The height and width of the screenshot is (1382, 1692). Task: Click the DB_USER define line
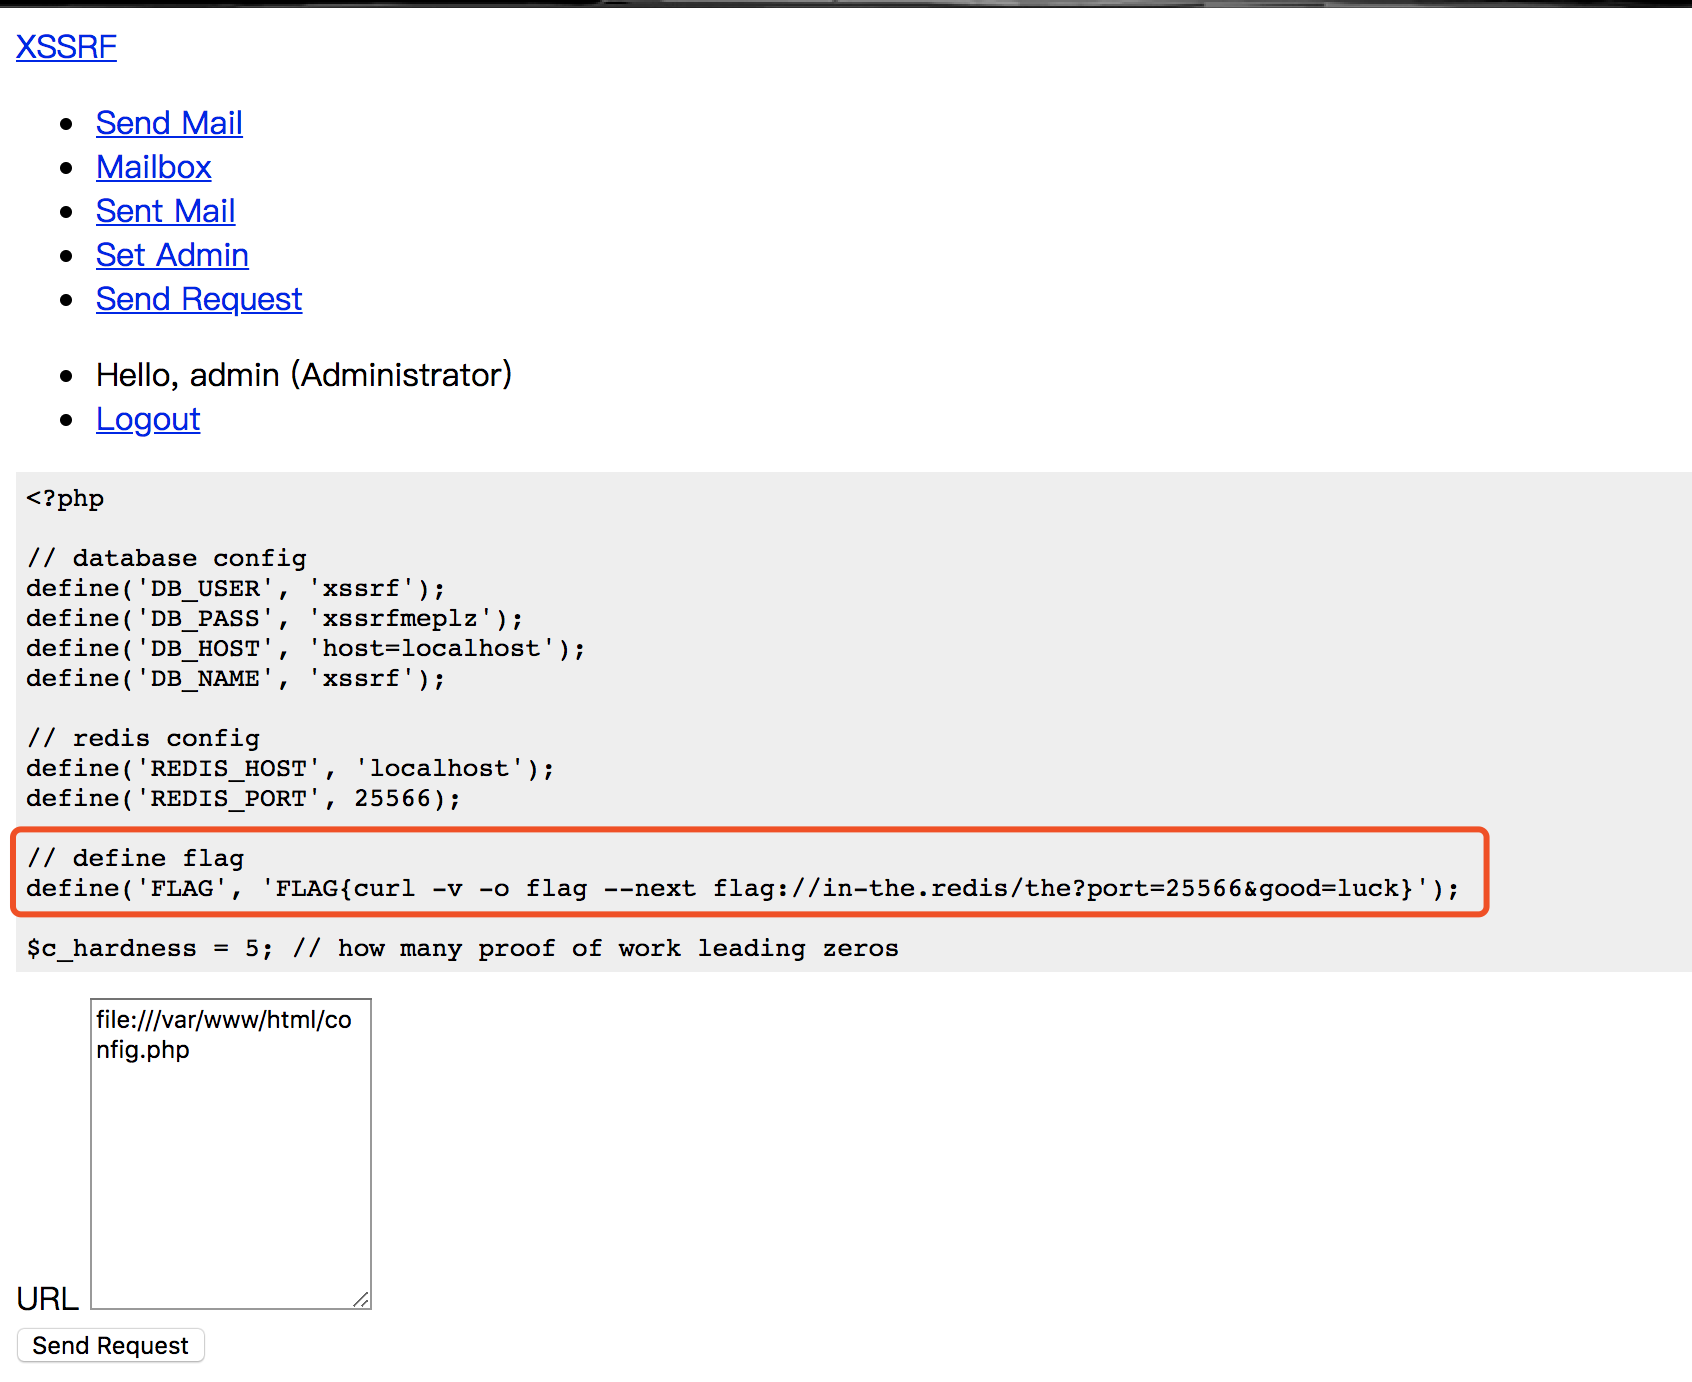(x=235, y=588)
